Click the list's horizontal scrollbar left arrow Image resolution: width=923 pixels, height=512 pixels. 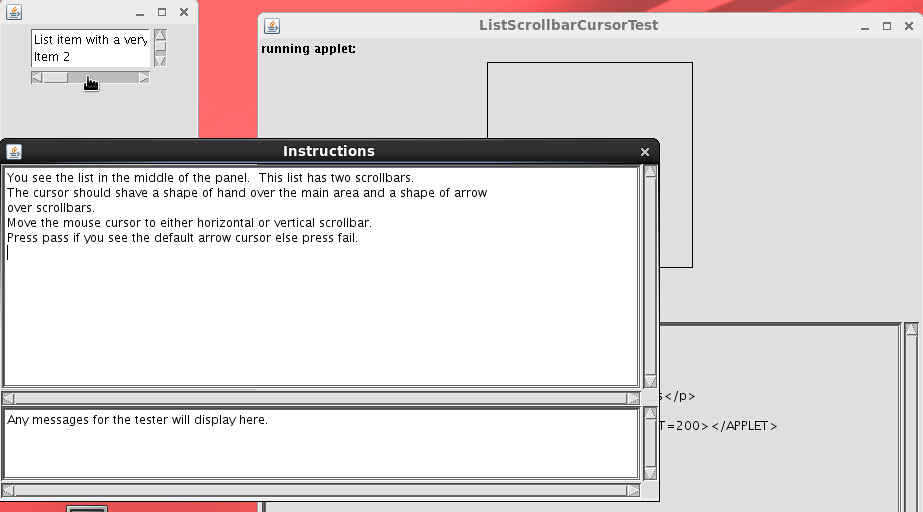click(37, 78)
